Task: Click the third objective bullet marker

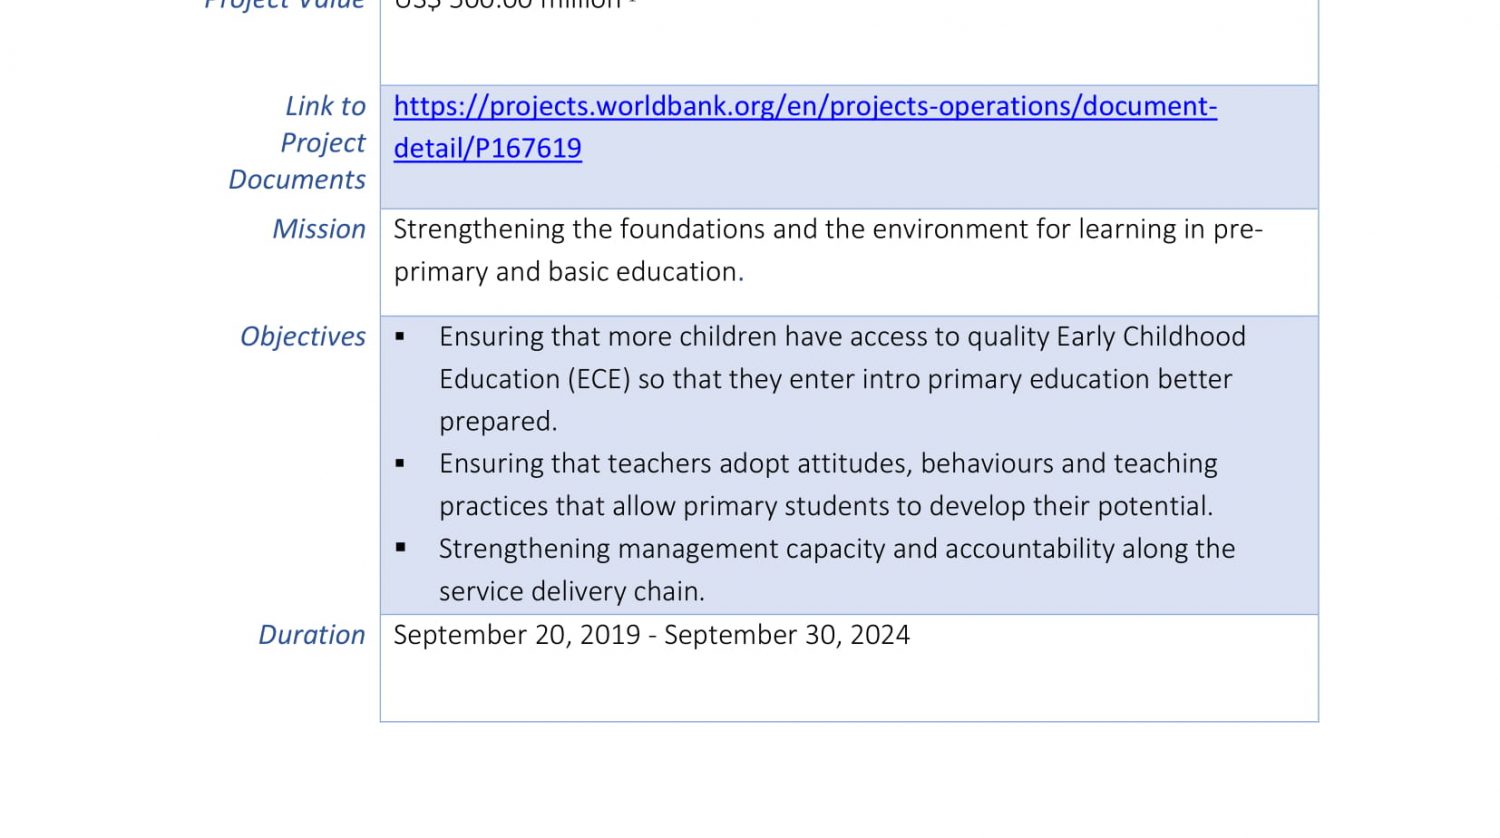Action: [x=400, y=548]
